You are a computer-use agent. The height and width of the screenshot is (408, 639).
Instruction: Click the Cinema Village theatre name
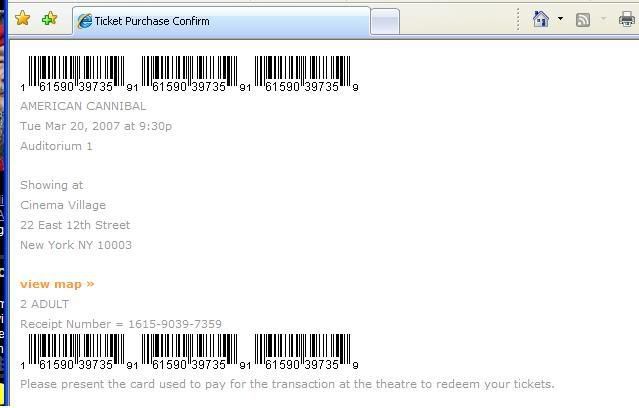[x=63, y=205]
